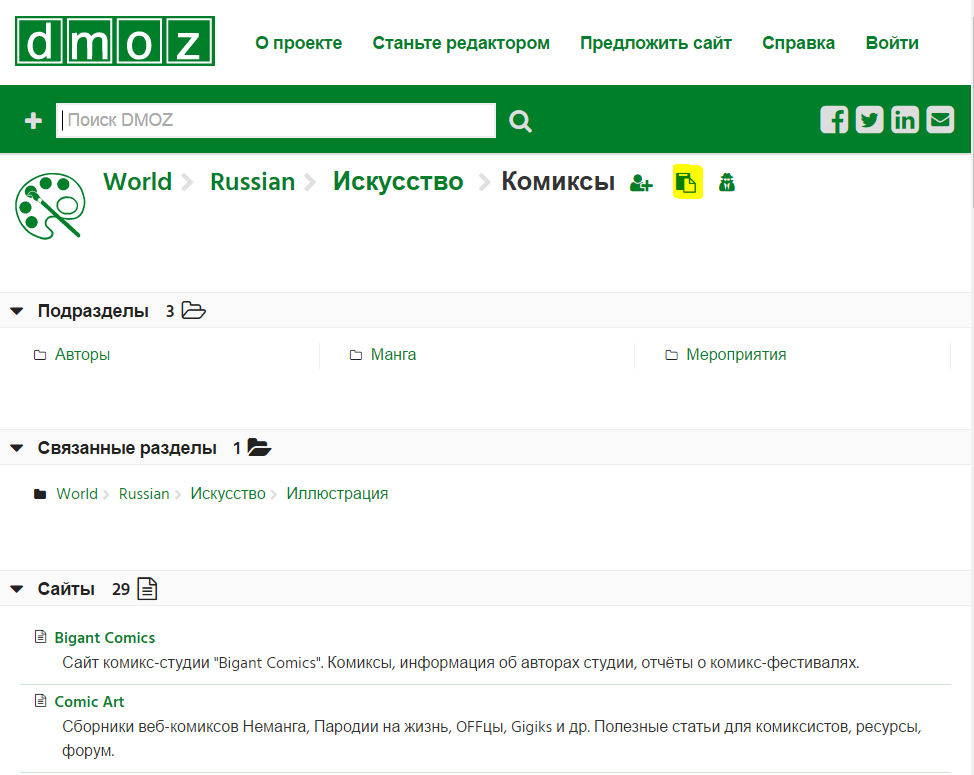Share via the Facebook icon
The image size is (974, 775).
click(834, 120)
